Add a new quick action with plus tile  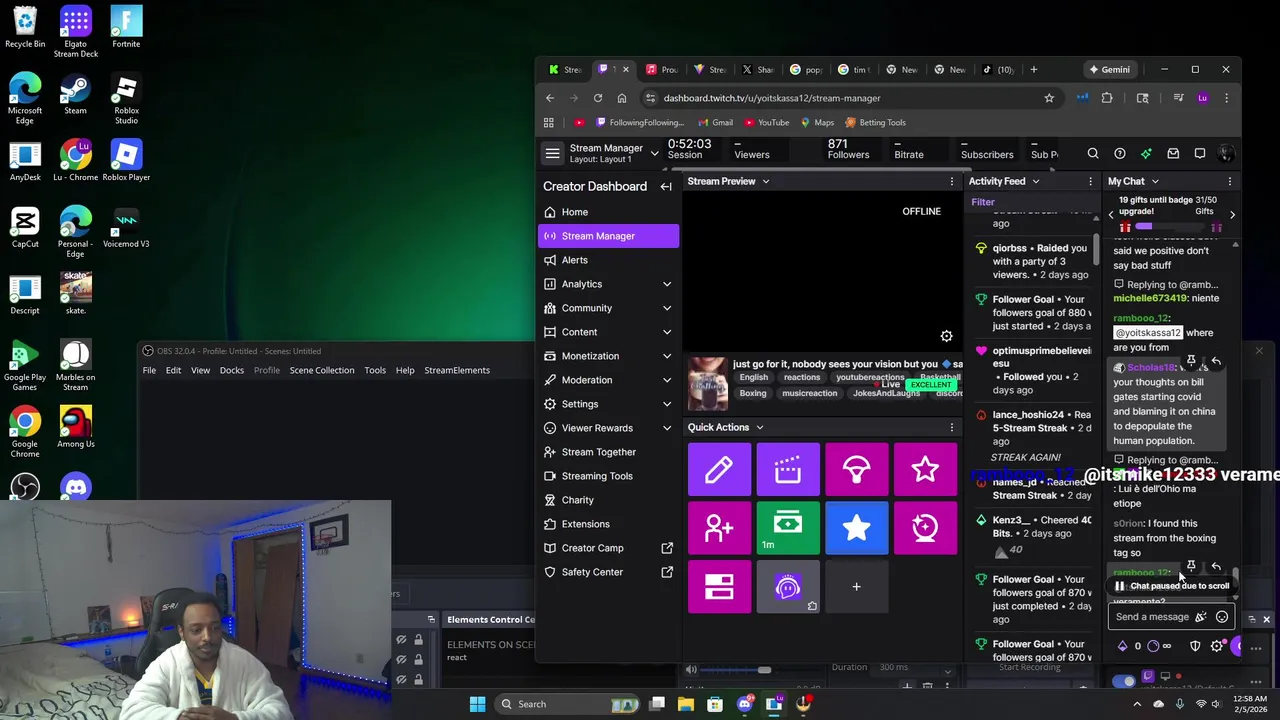point(856,587)
